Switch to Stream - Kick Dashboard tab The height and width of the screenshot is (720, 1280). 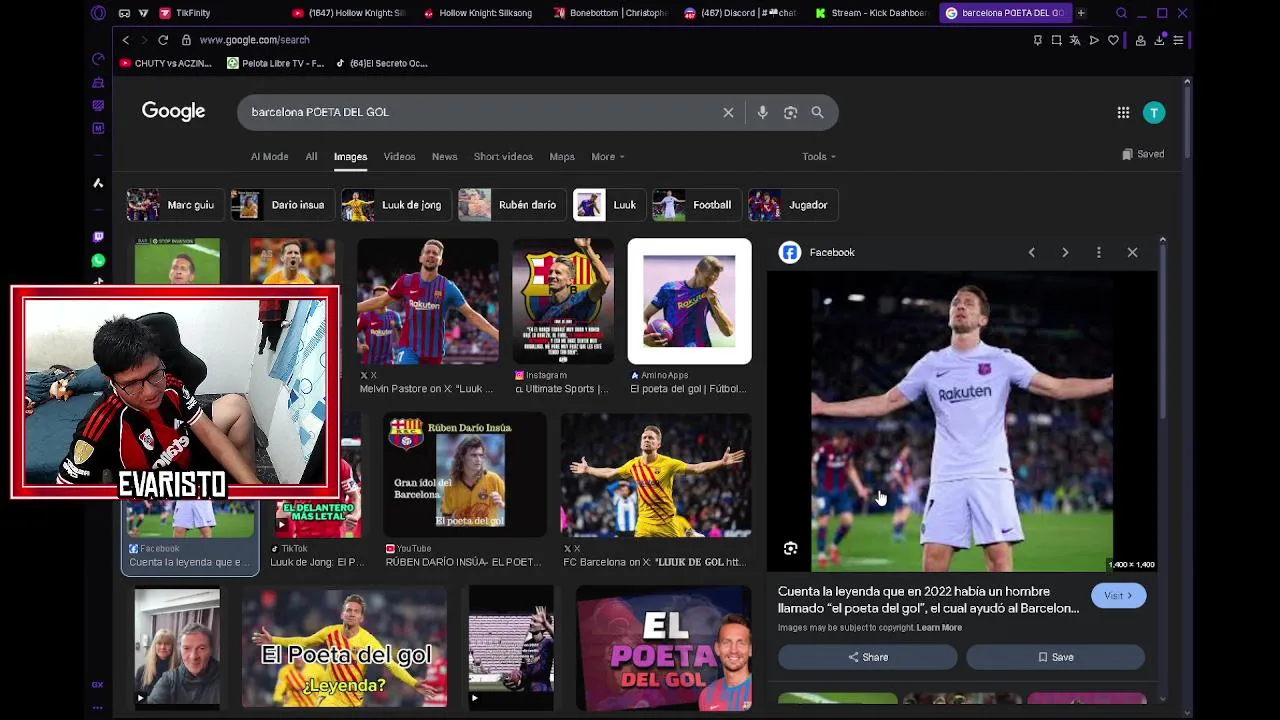(x=872, y=13)
